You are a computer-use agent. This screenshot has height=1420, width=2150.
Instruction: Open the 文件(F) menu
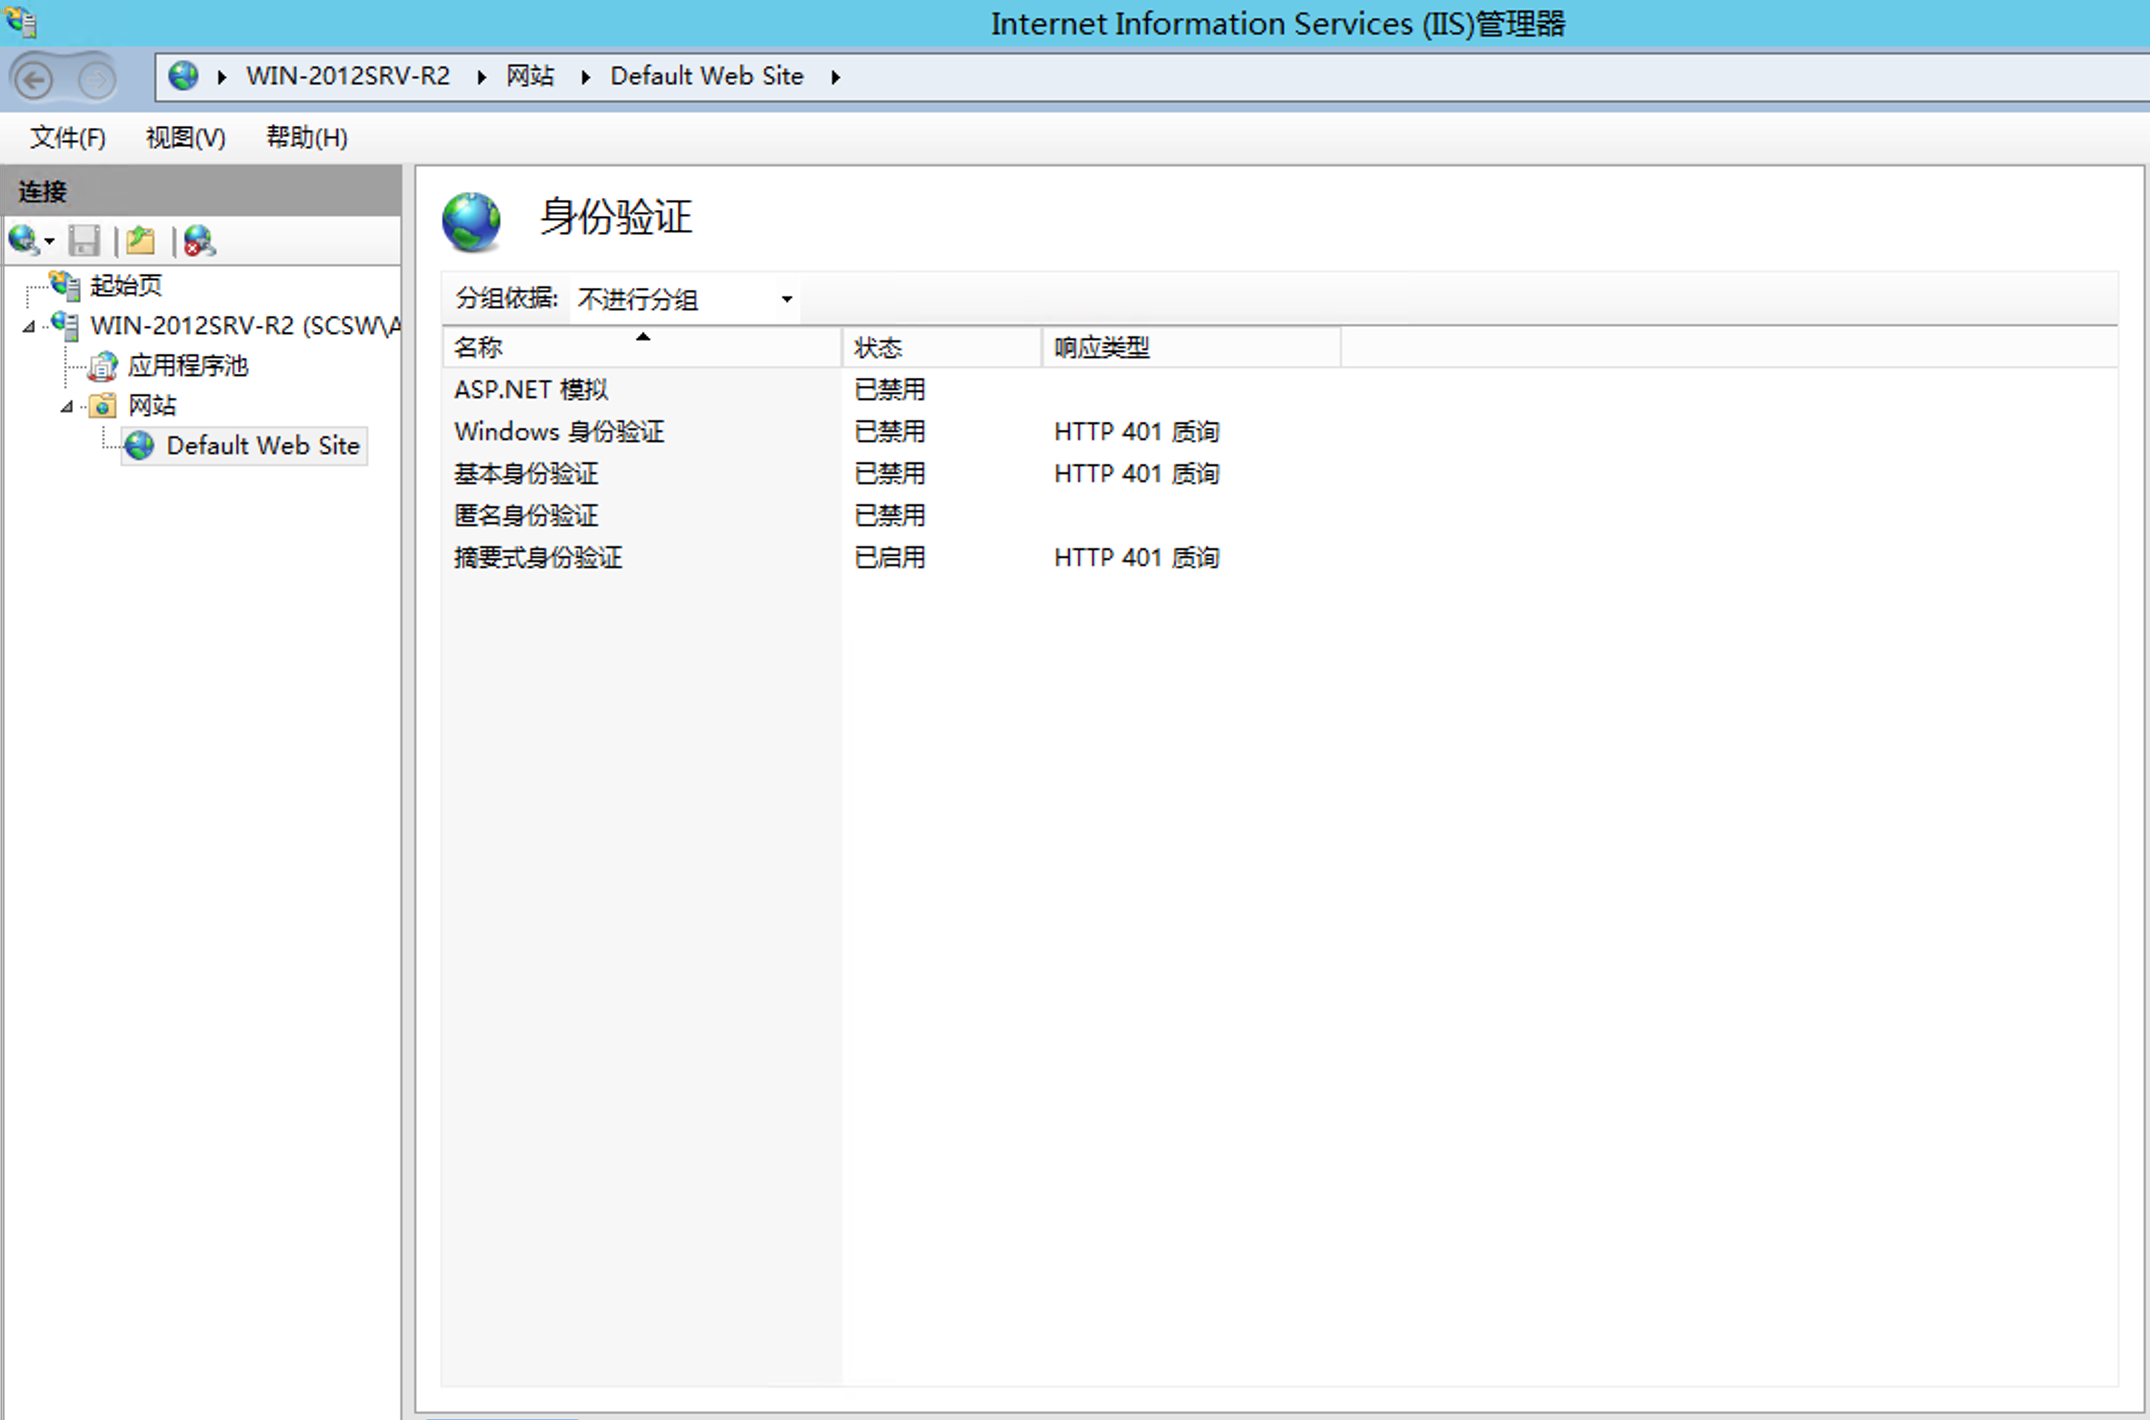[67, 137]
